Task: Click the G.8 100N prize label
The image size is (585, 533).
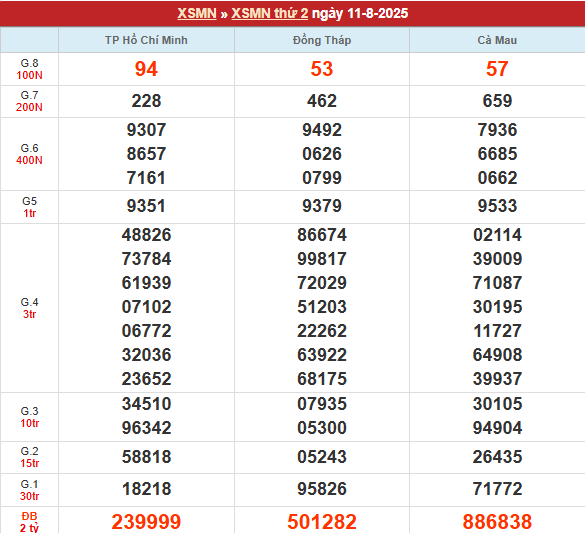Action: click(x=29, y=69)
